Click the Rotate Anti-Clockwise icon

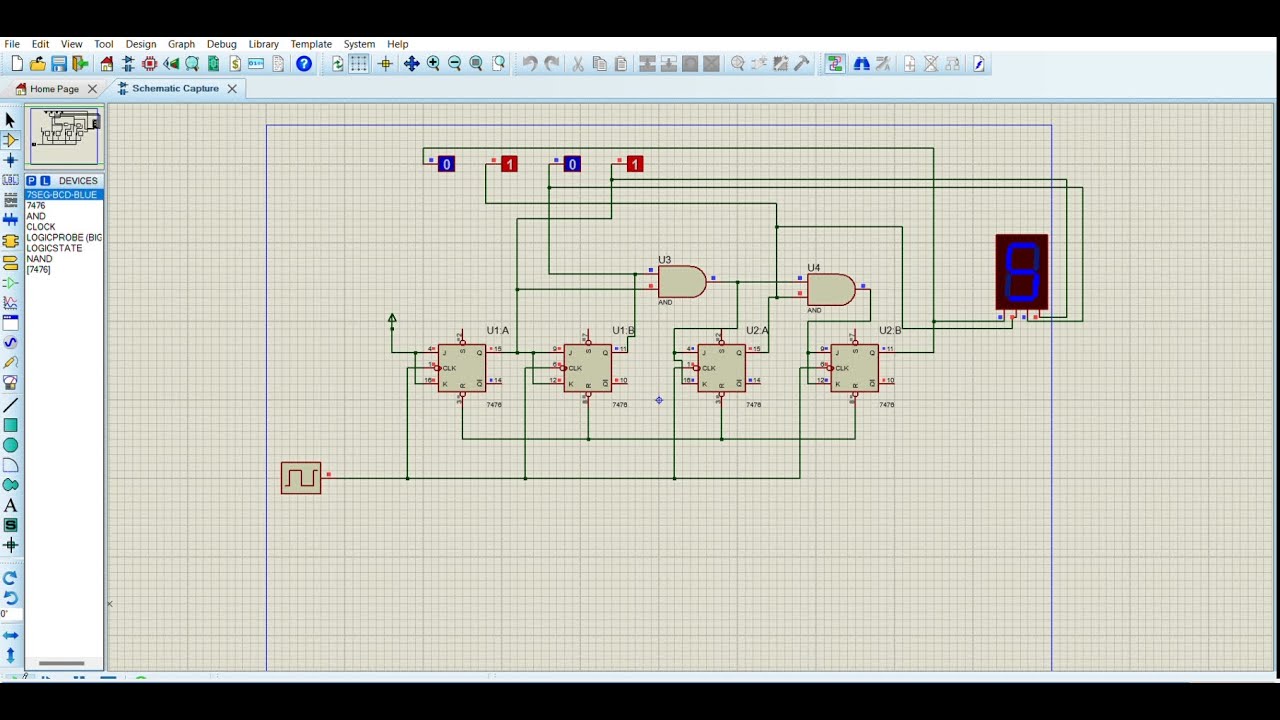10,597
